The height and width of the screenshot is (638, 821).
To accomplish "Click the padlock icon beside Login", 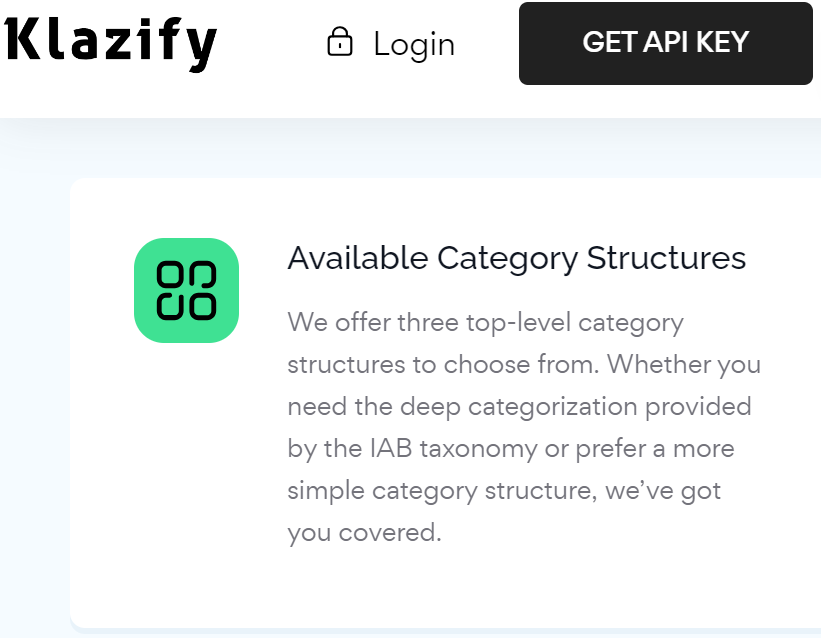I will pos(340,41).
